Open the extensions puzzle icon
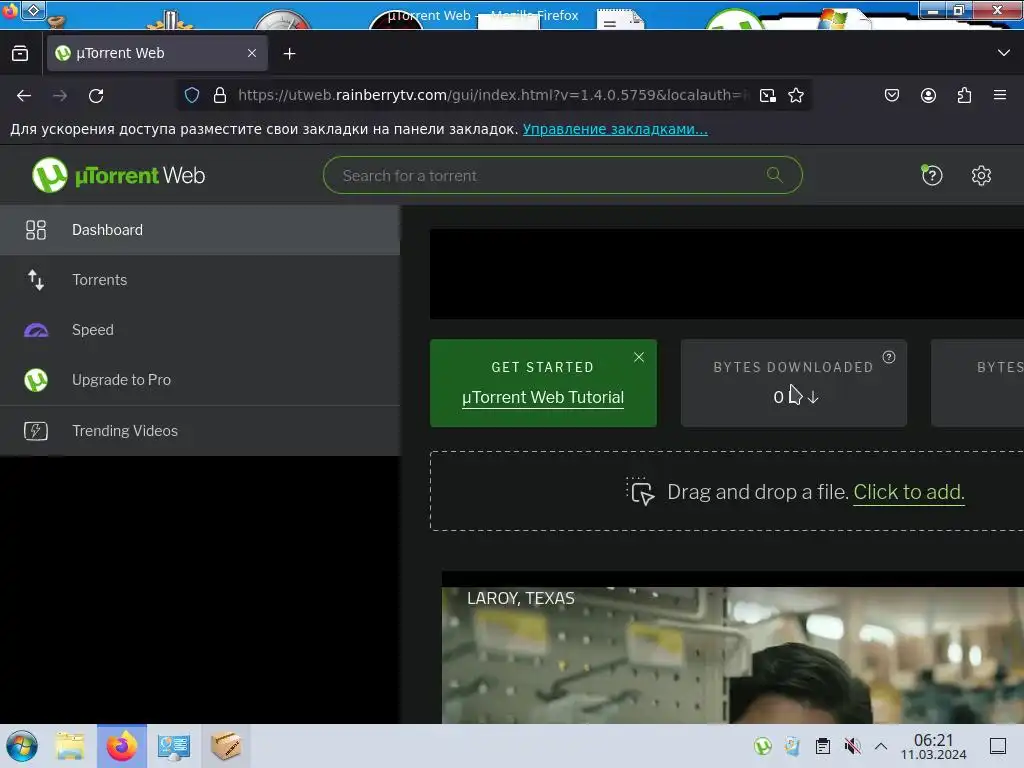 [964, 95]
